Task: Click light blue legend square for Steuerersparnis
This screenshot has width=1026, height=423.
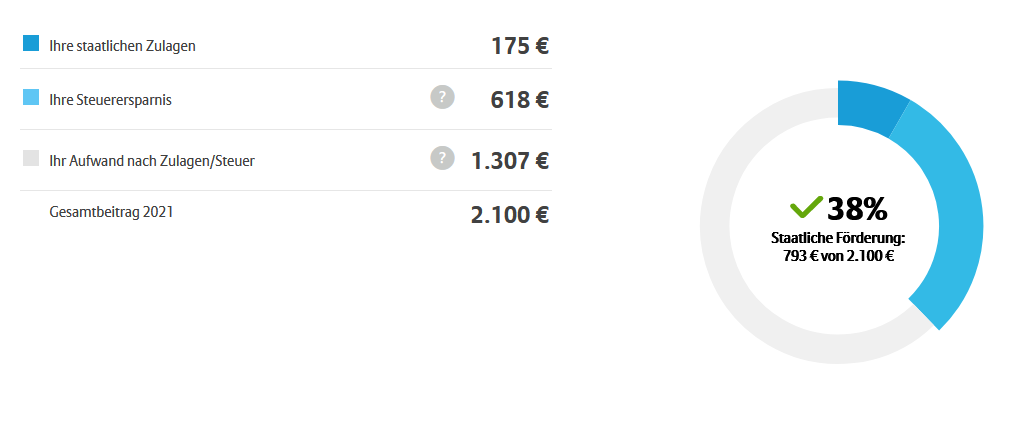Action: (x=31, y=98)
